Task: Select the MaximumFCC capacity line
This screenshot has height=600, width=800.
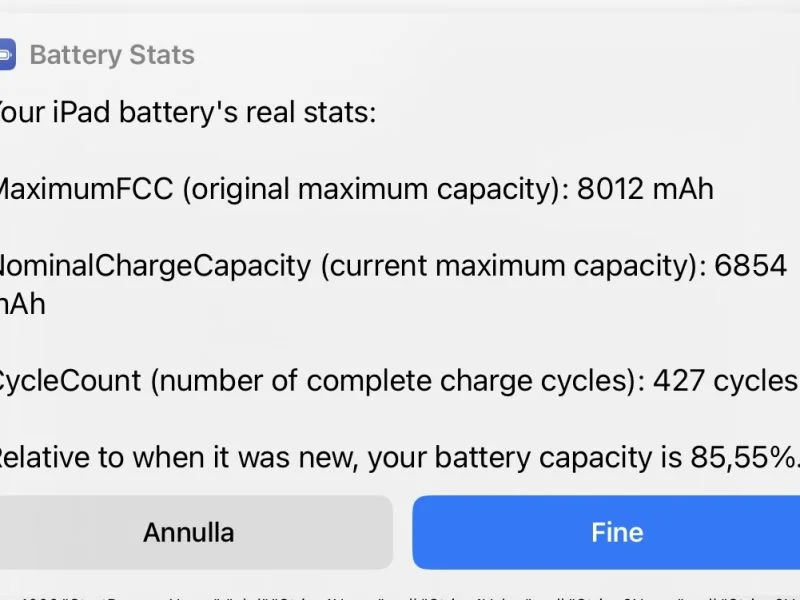Action: [356, 189]
